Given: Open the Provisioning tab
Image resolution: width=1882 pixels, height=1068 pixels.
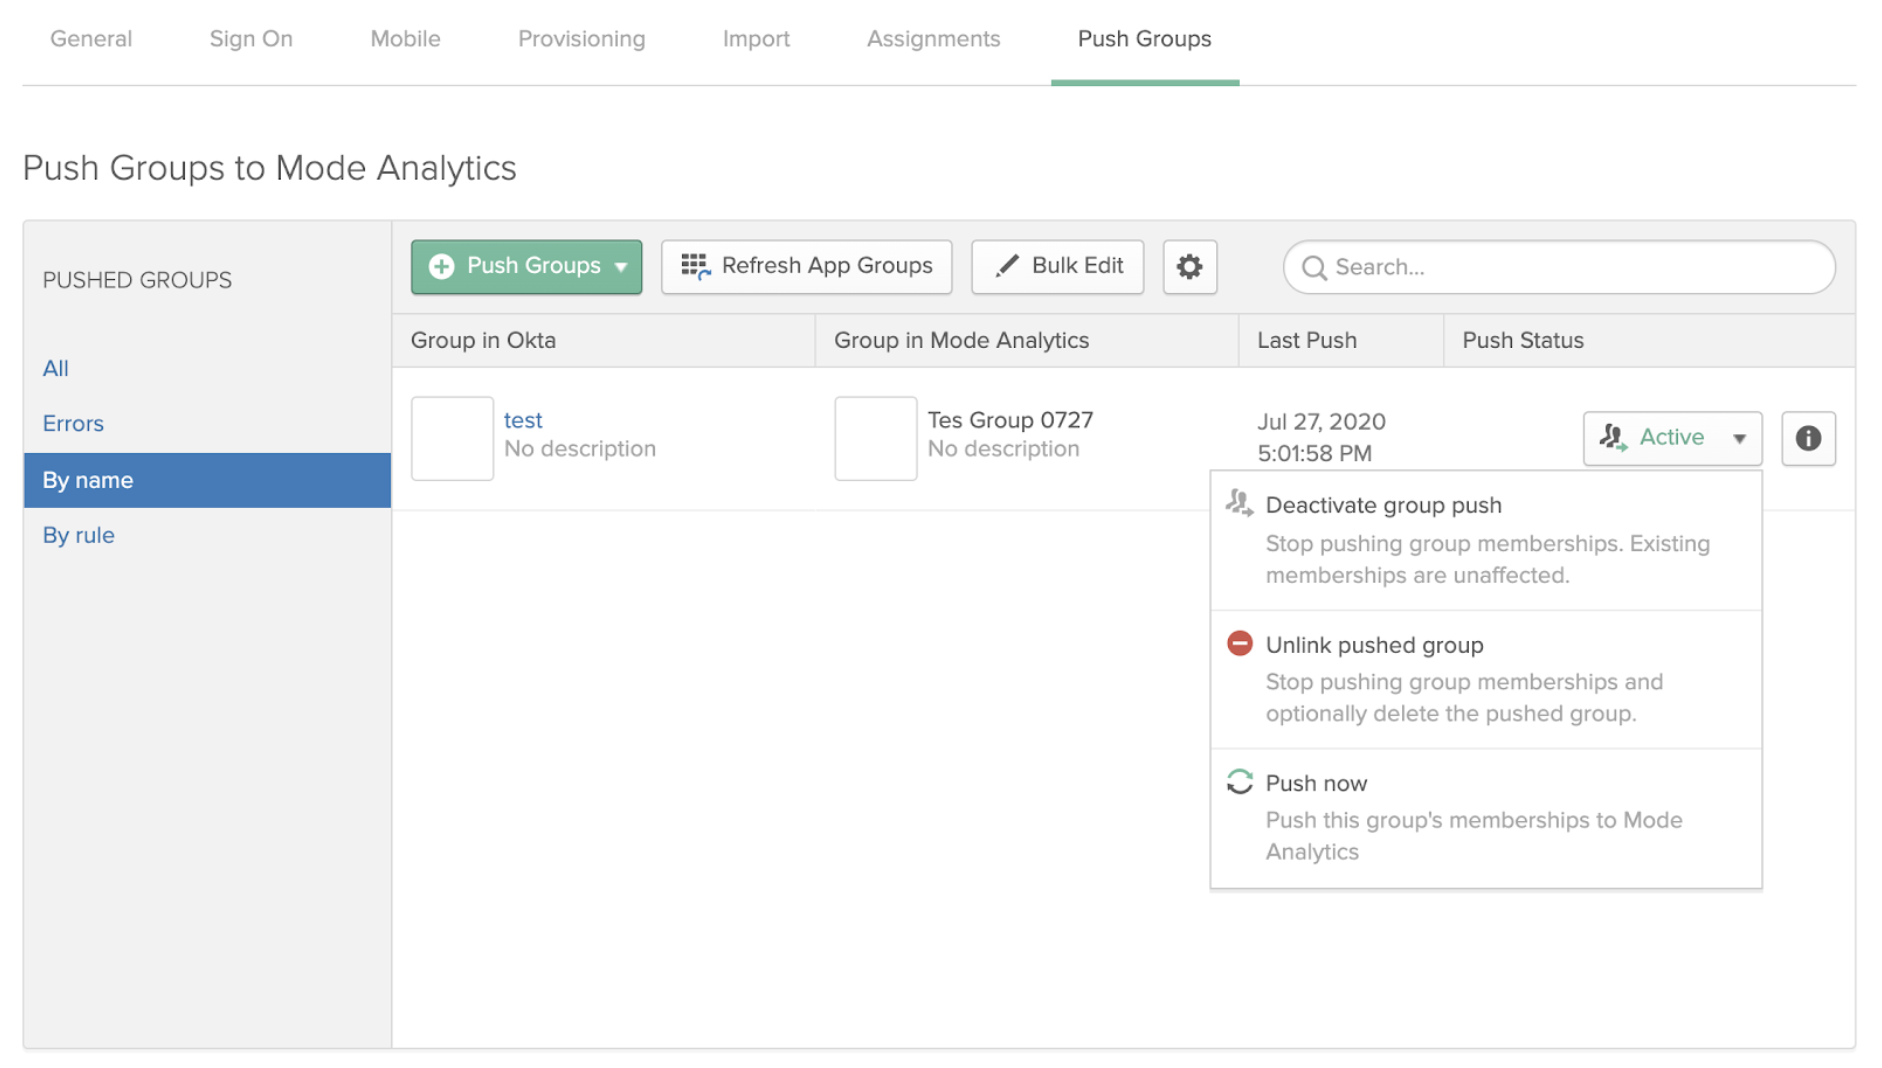Looking at the screenshot, I should pos(581,39).
